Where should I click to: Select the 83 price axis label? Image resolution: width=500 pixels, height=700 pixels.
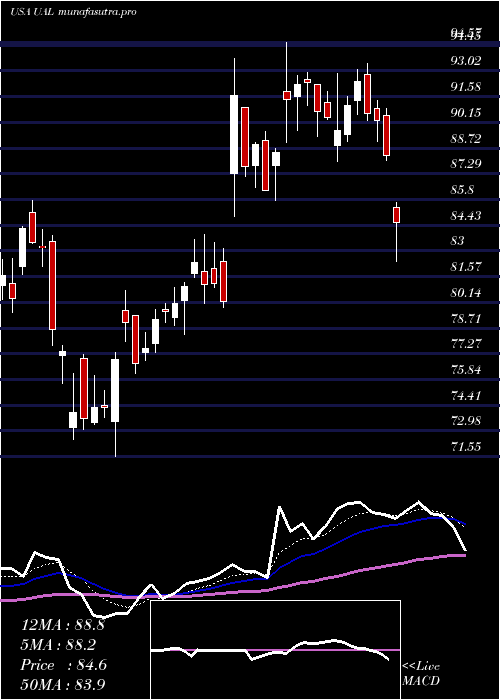tap(458, 241)
